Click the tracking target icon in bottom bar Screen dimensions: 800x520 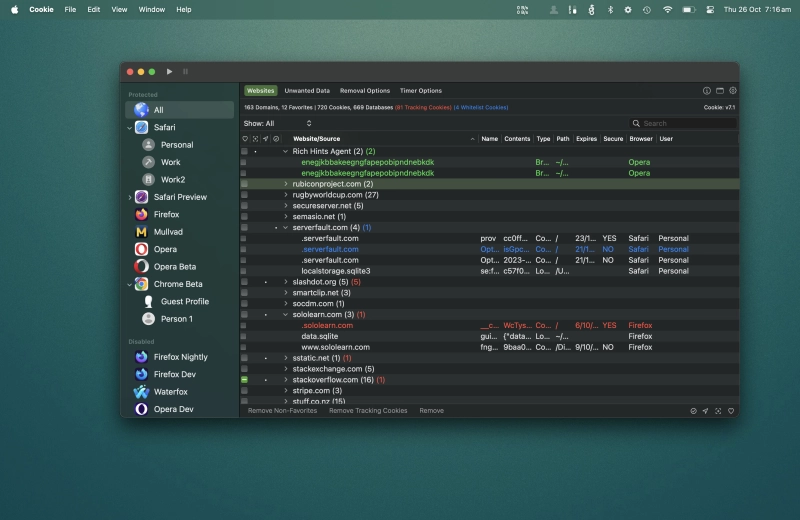[x=718, y=411]
